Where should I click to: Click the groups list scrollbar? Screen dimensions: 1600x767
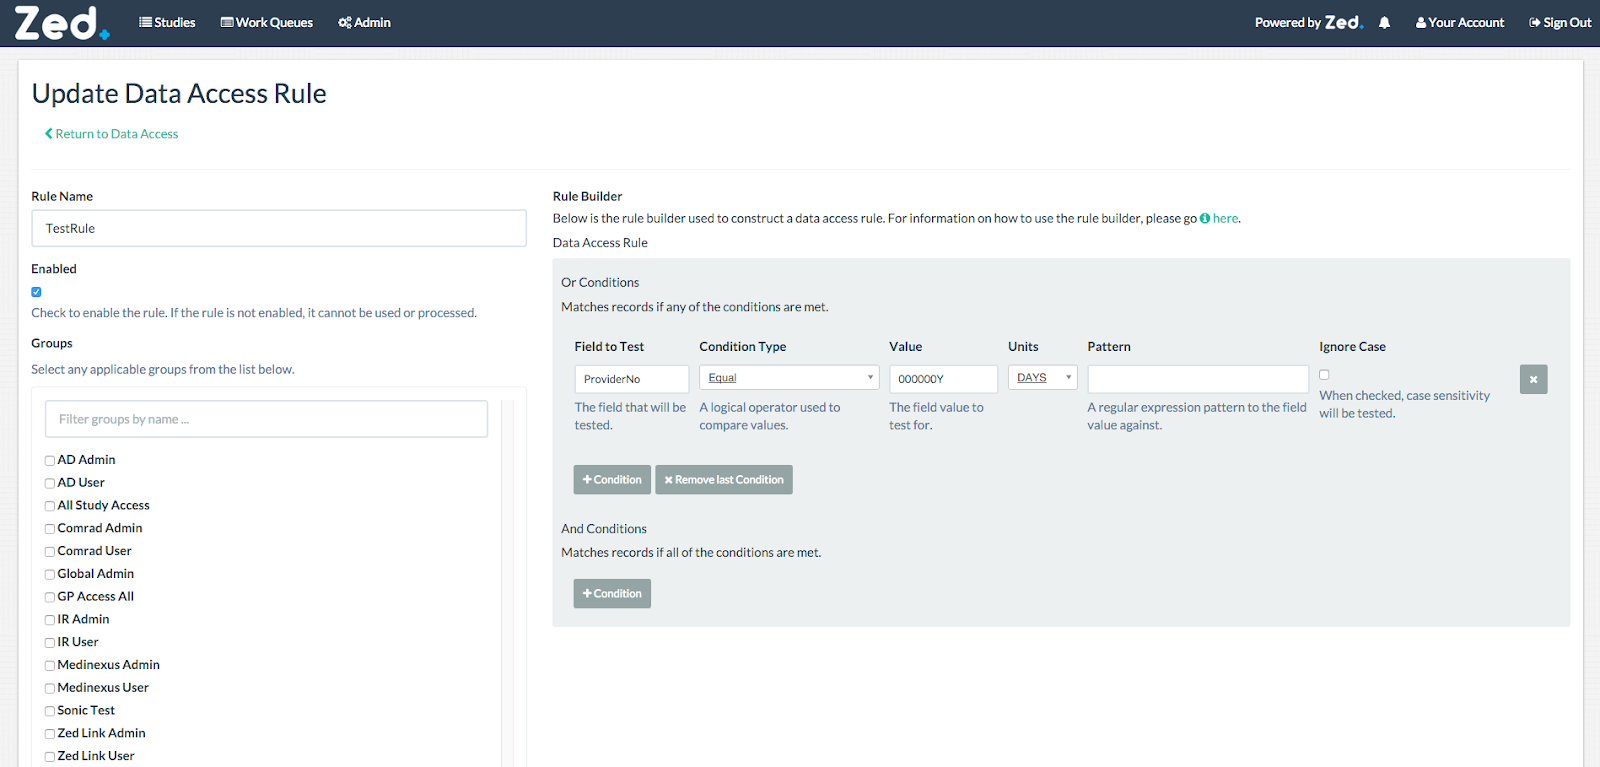[x=507, y=583]
